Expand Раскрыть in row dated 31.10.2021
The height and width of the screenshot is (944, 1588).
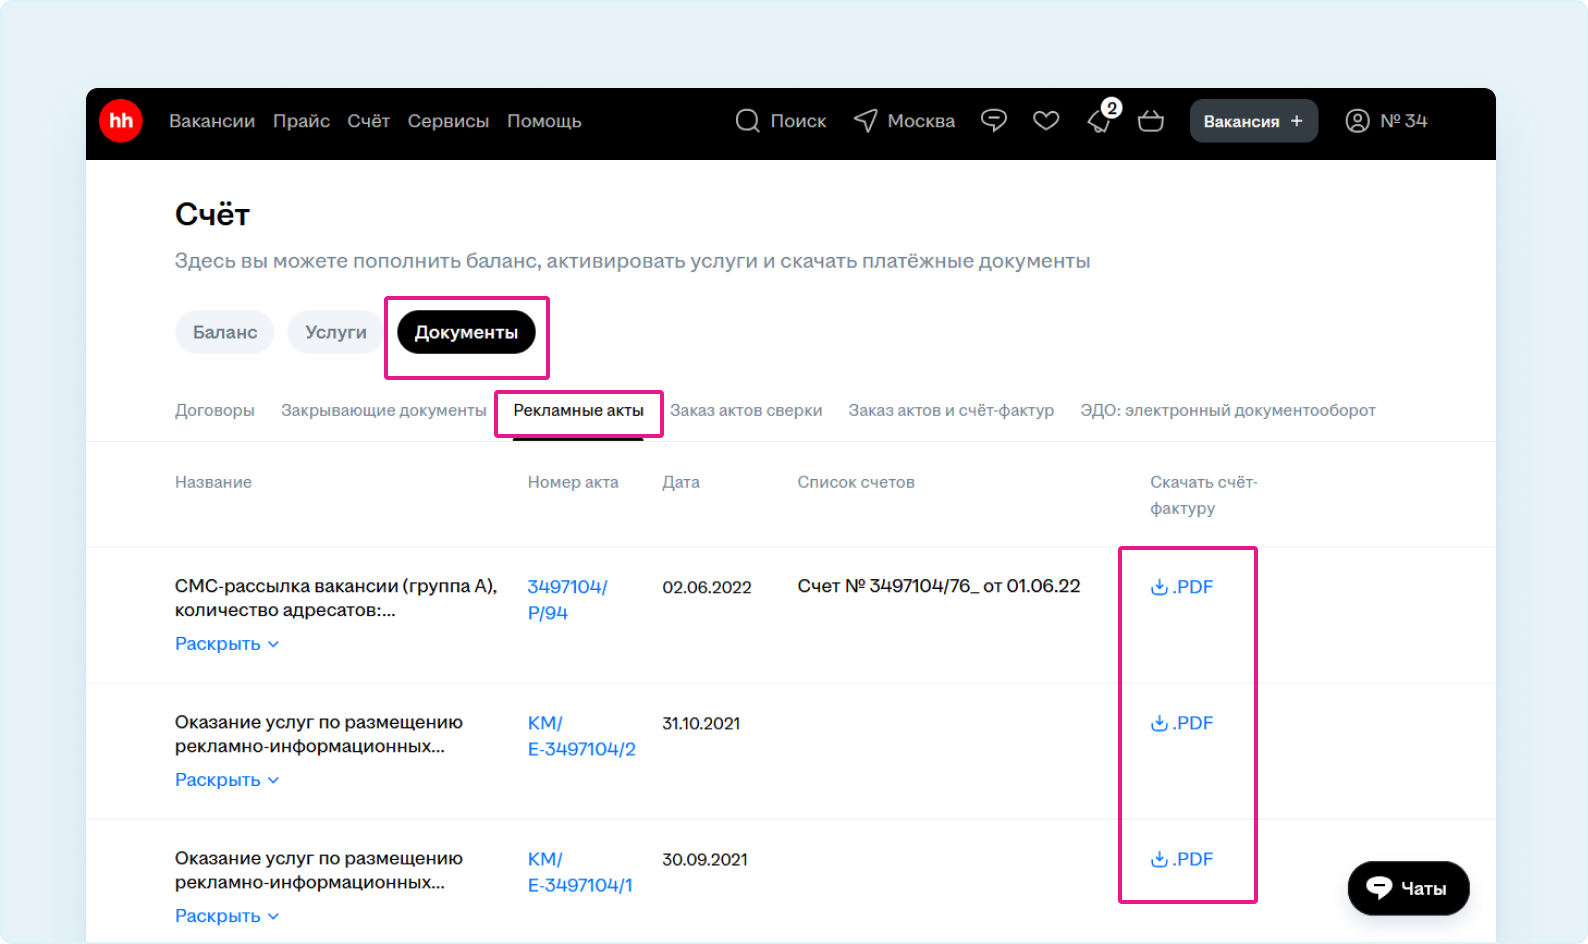(x=227, y=780)
